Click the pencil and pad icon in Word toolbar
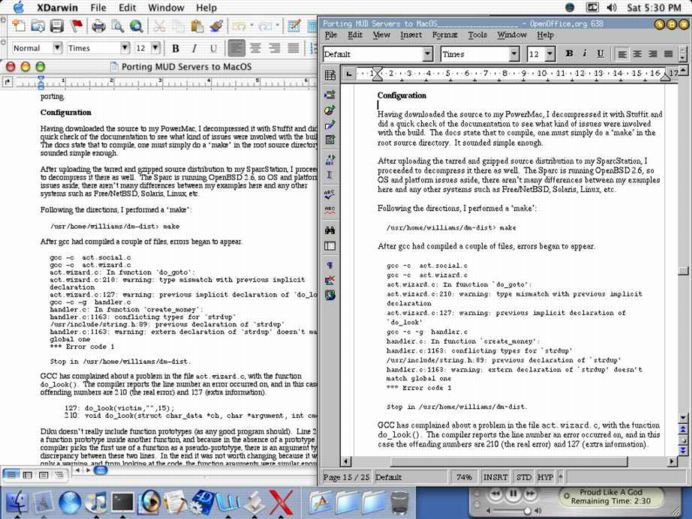Screen dimensions: 692x519 click(x=294, y=26)
